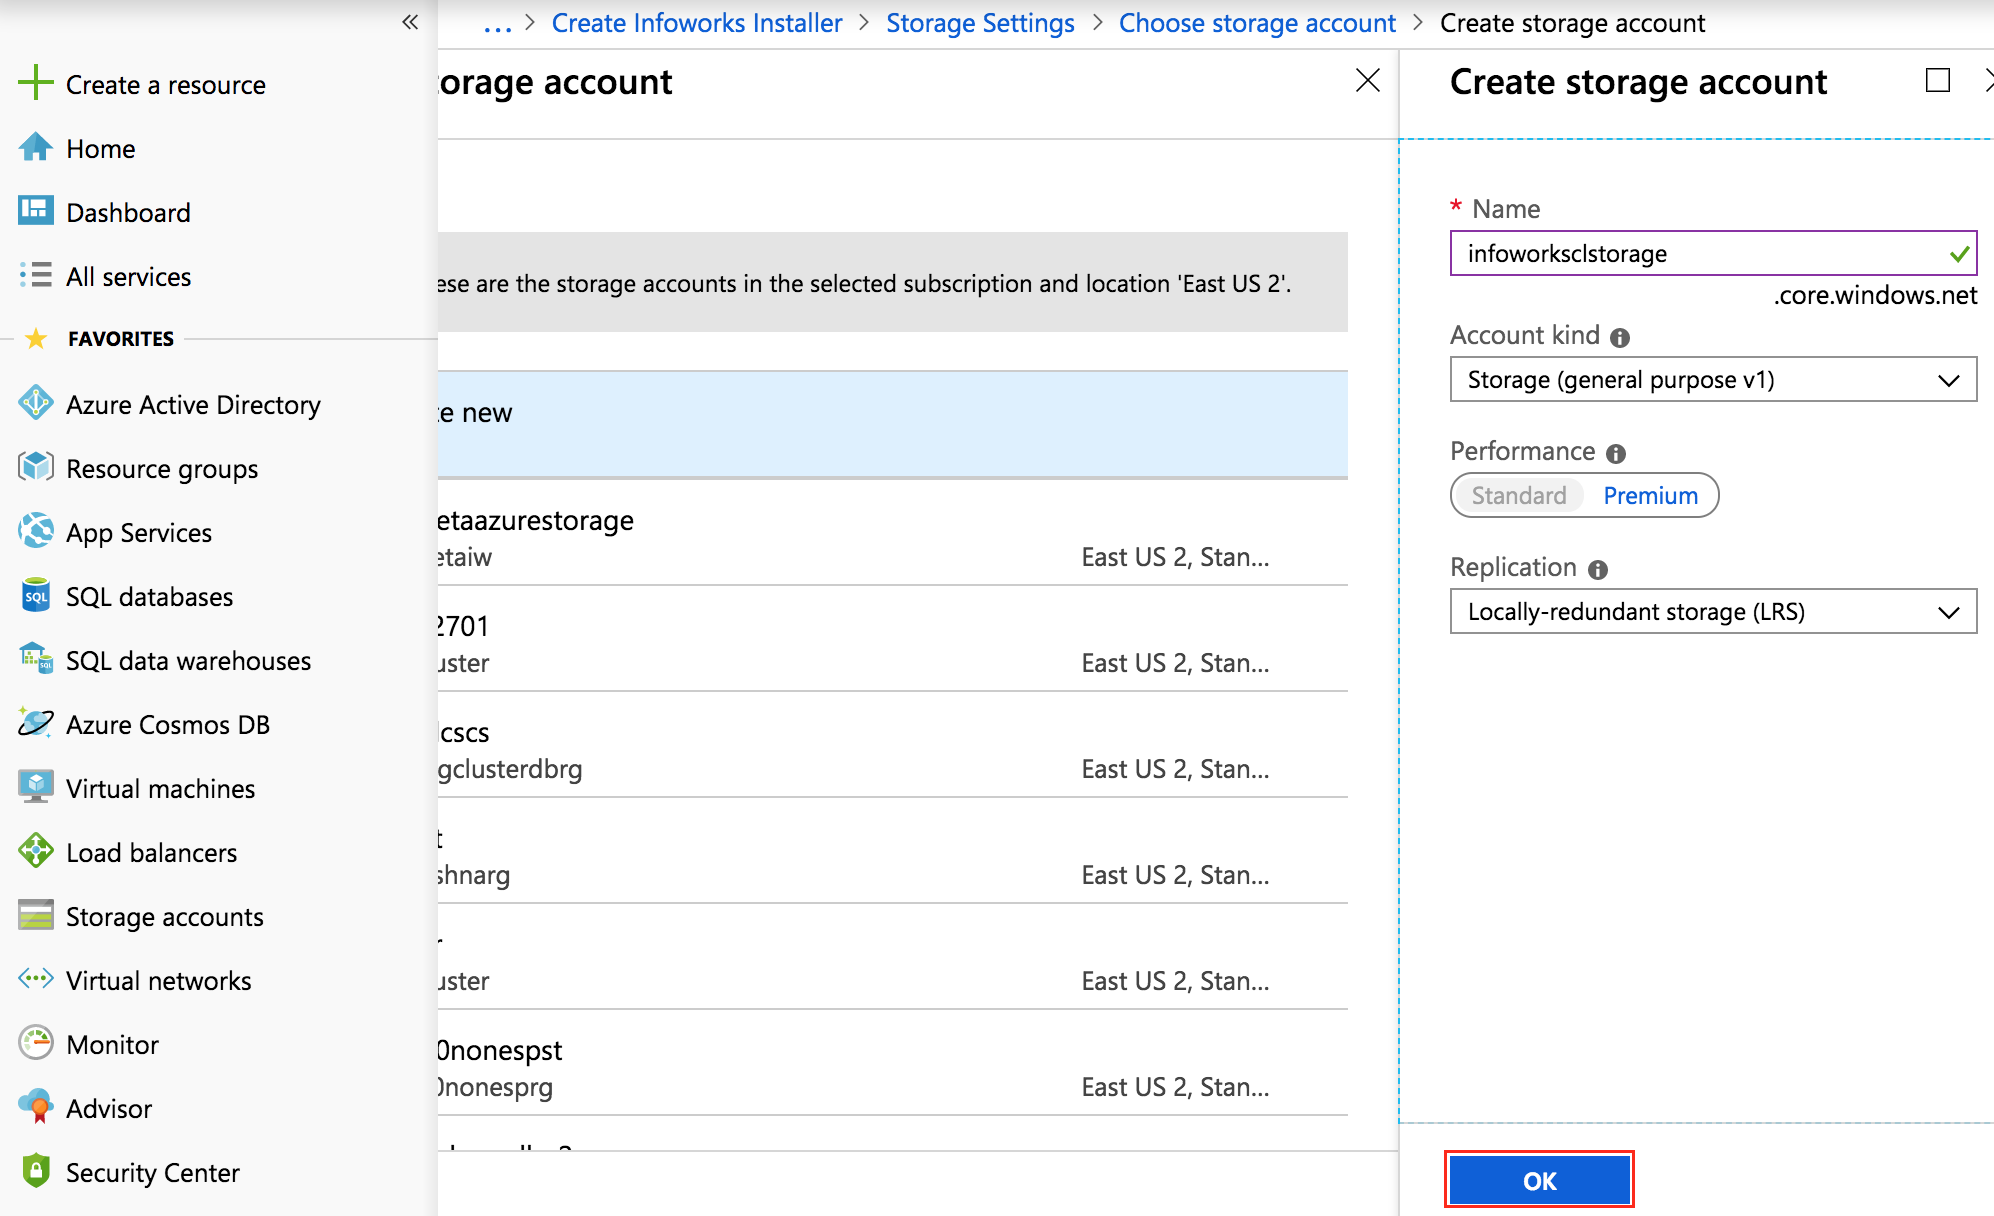Click Azure Cosmos DB label
Image resolution: width=1994 pixels, height=1216 pixels.
pyautogui.click(x=168, y=724)
